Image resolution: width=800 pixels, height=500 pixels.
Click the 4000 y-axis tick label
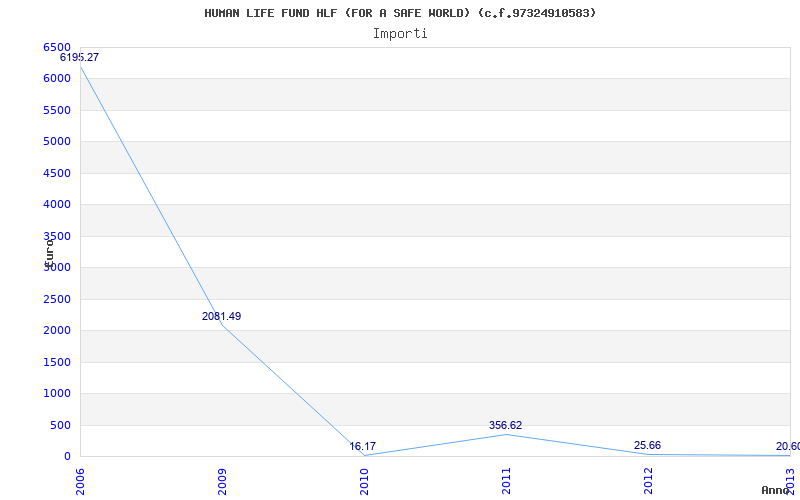tap(57, 205)
